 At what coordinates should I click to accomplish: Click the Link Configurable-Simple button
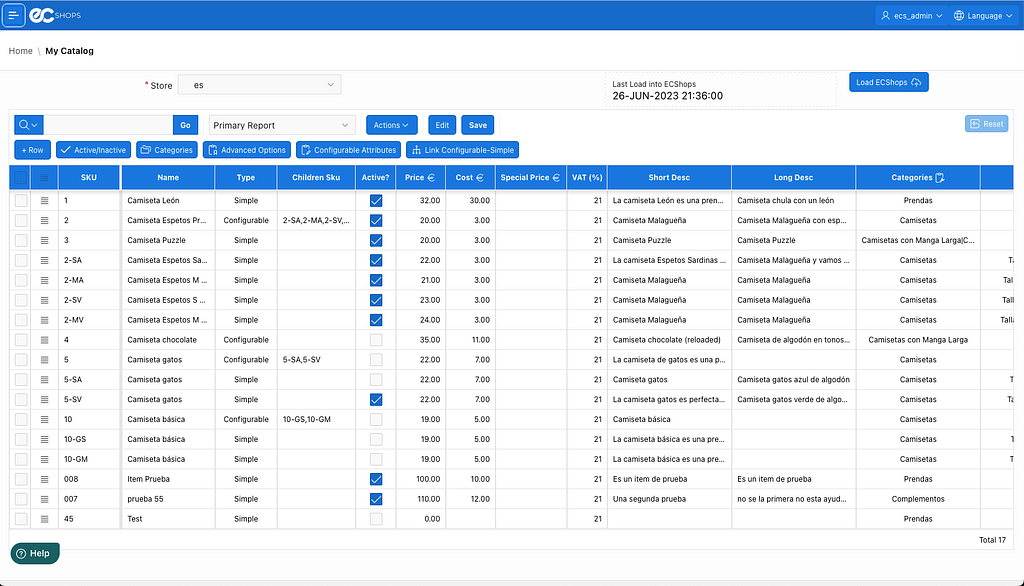click(462, 150)
